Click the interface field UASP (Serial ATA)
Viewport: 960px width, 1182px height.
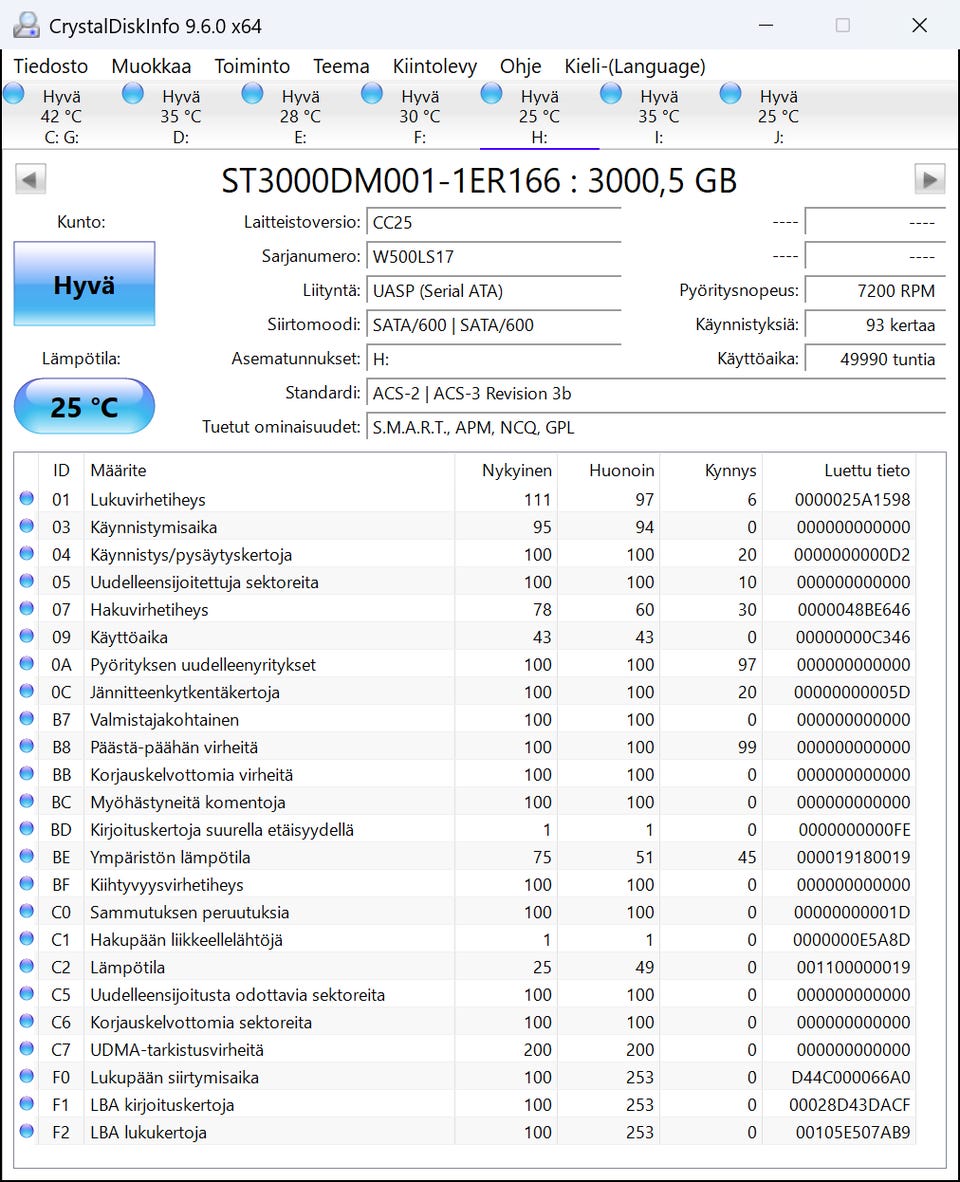coord(494,291)
